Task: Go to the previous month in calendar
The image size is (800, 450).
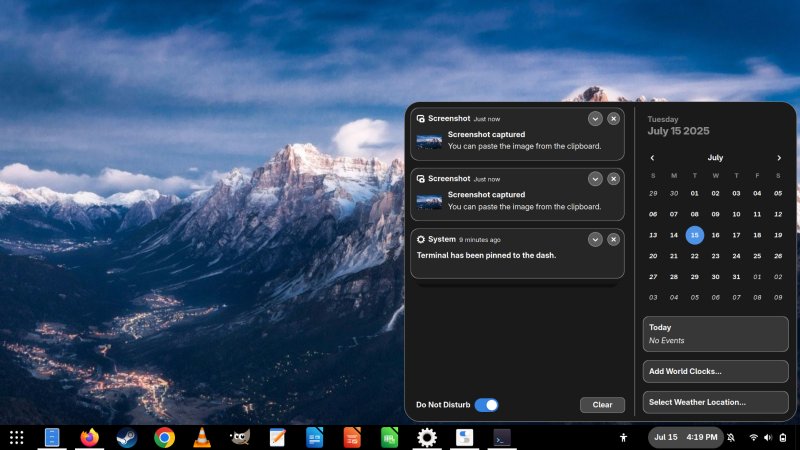Action: 652,158
